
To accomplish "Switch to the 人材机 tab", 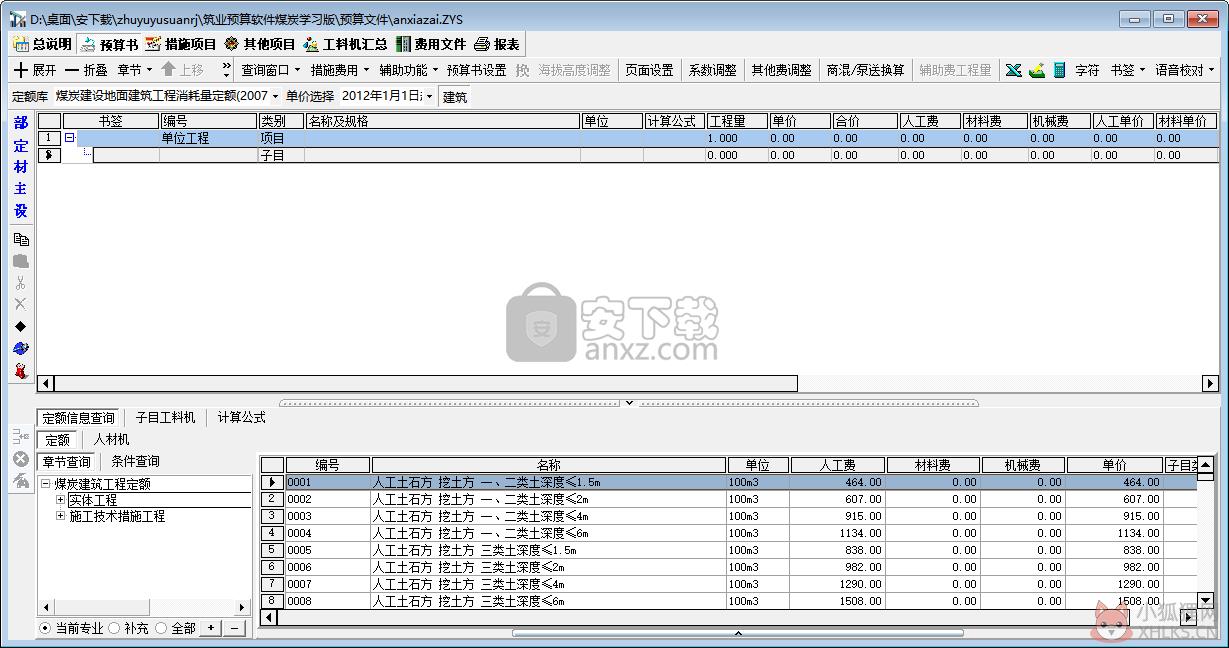I will pyautogui.click(x=111, y=439).
